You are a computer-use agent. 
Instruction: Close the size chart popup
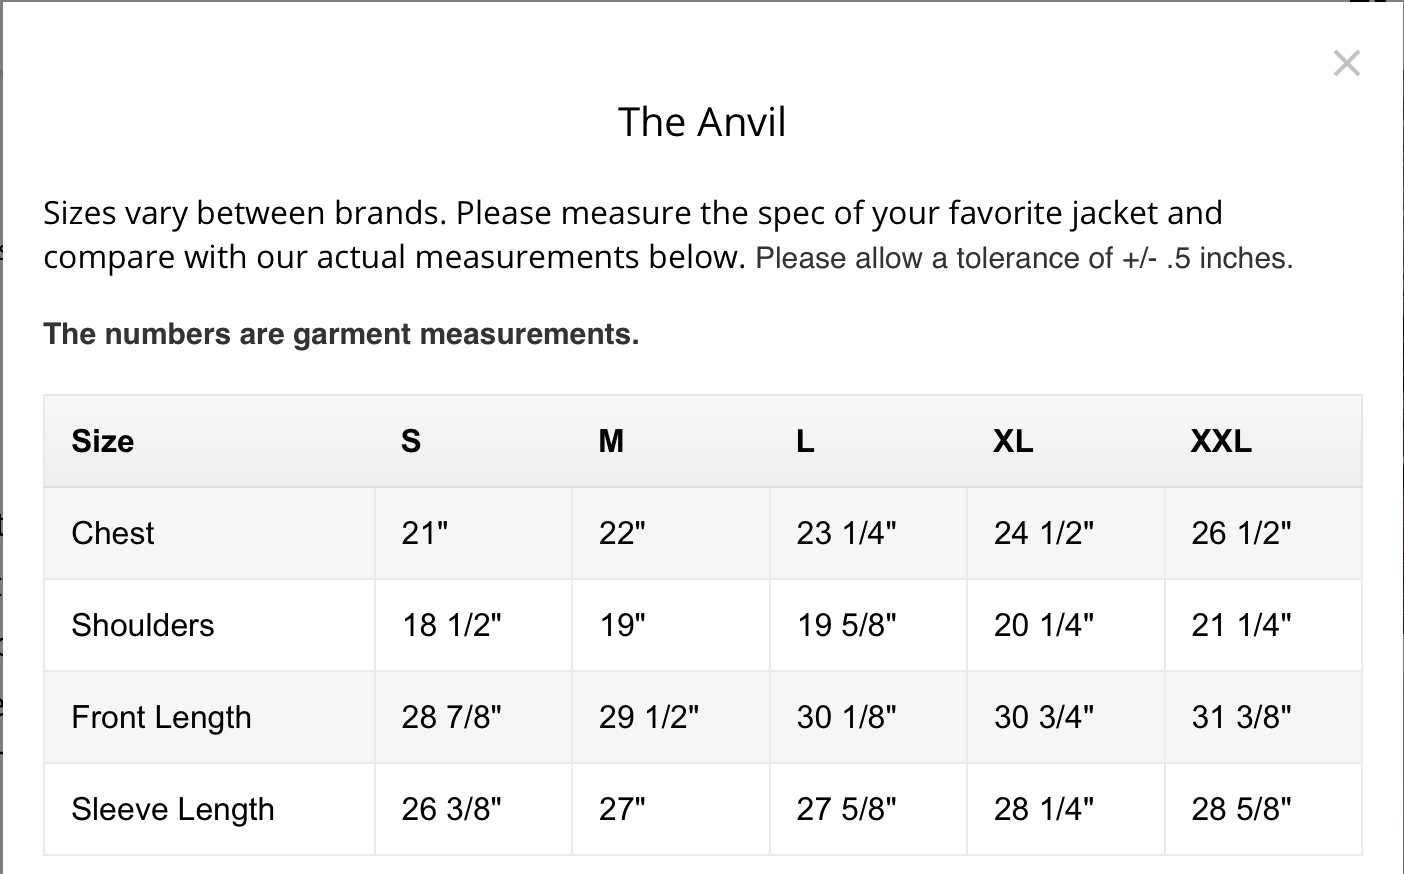[x=1346, y=64]
